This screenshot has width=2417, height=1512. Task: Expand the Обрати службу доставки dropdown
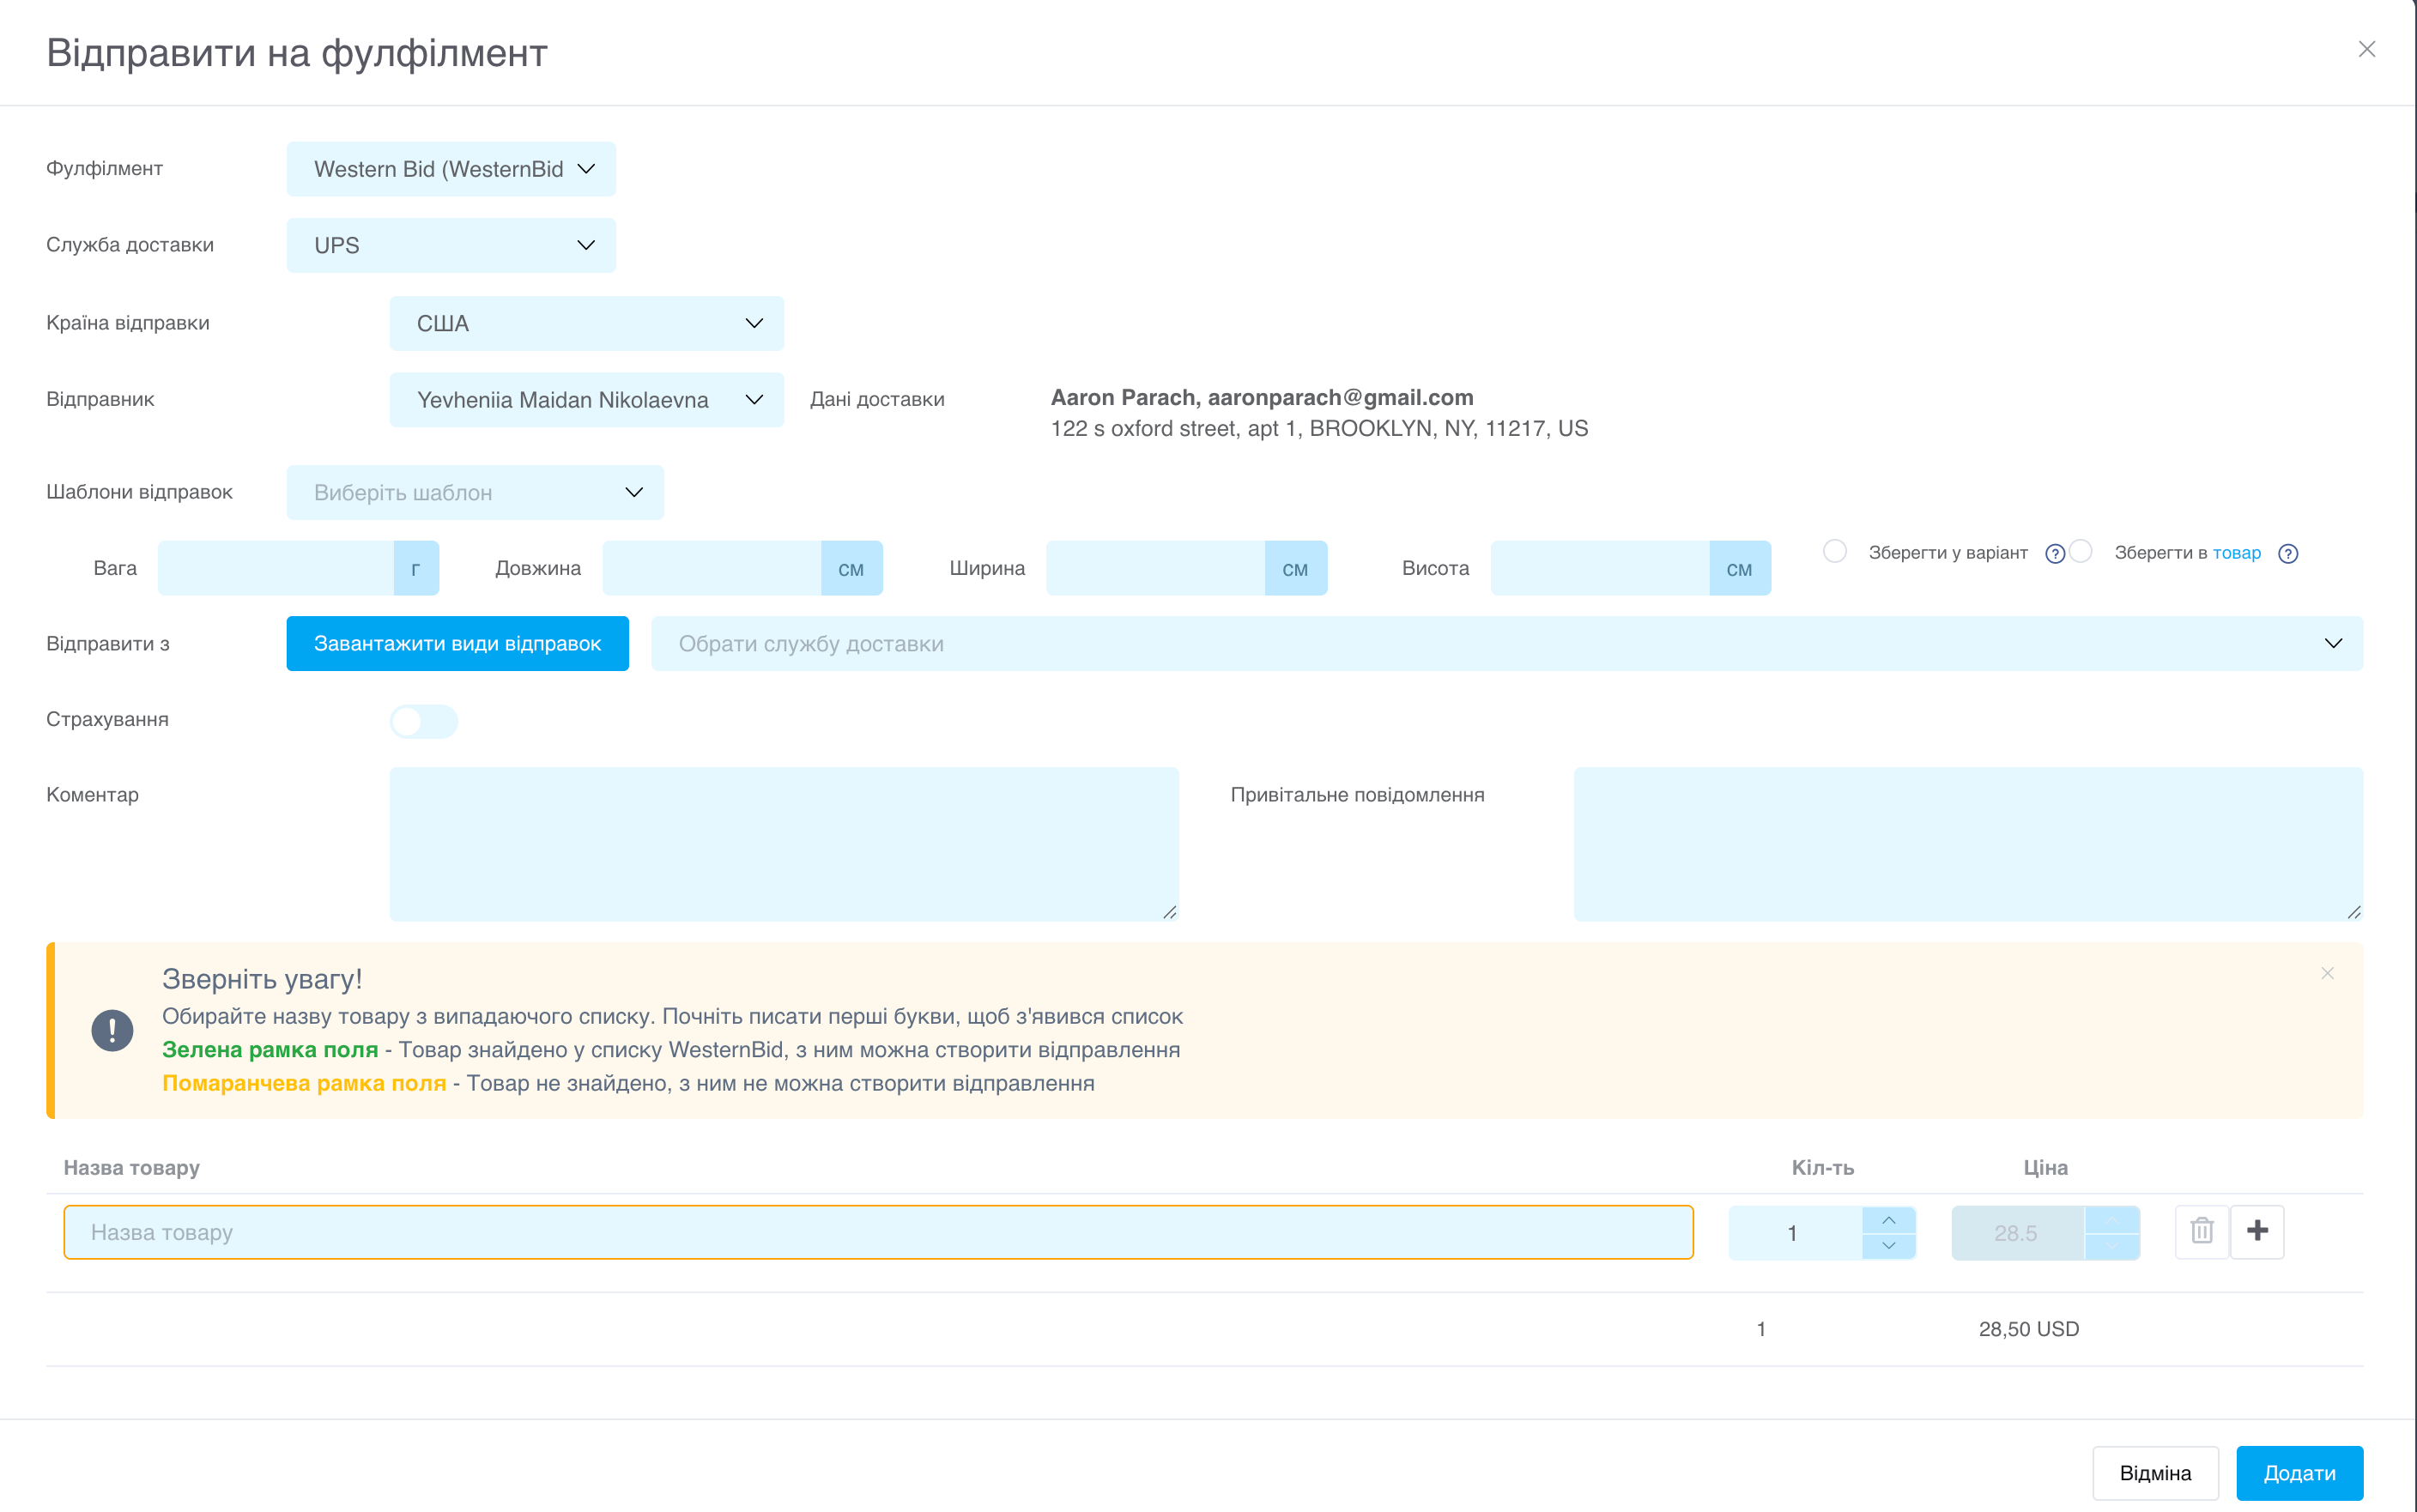coord(1506,644)
